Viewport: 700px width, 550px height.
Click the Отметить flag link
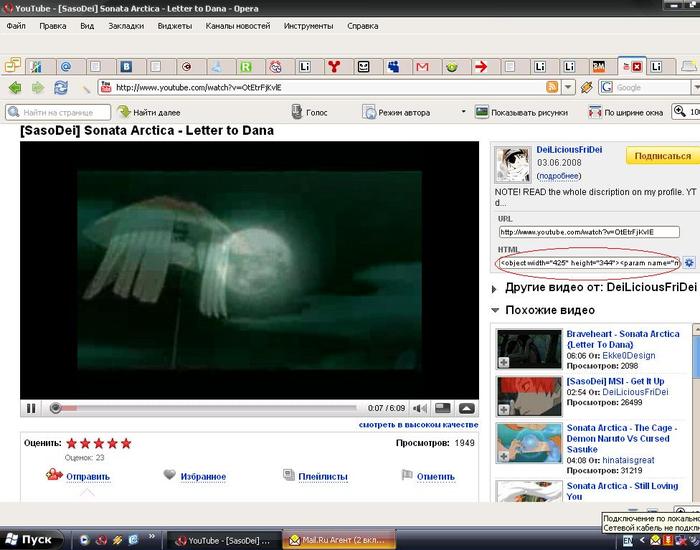(x=436, y=476)
